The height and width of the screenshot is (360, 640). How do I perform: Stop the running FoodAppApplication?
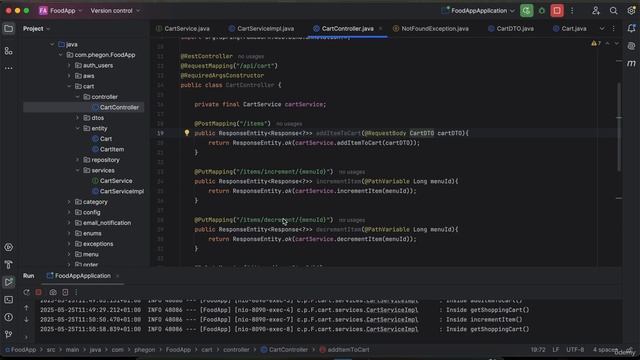557,11
